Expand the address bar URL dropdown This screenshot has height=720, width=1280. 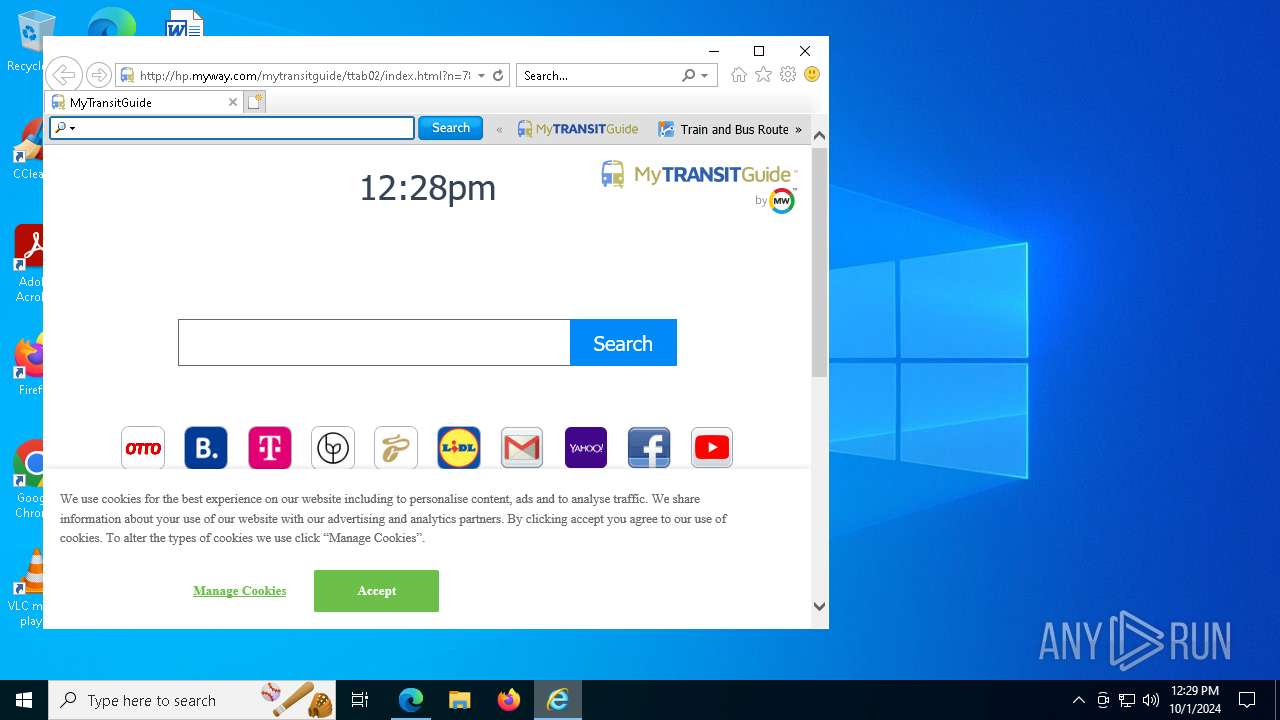(481, 75)
